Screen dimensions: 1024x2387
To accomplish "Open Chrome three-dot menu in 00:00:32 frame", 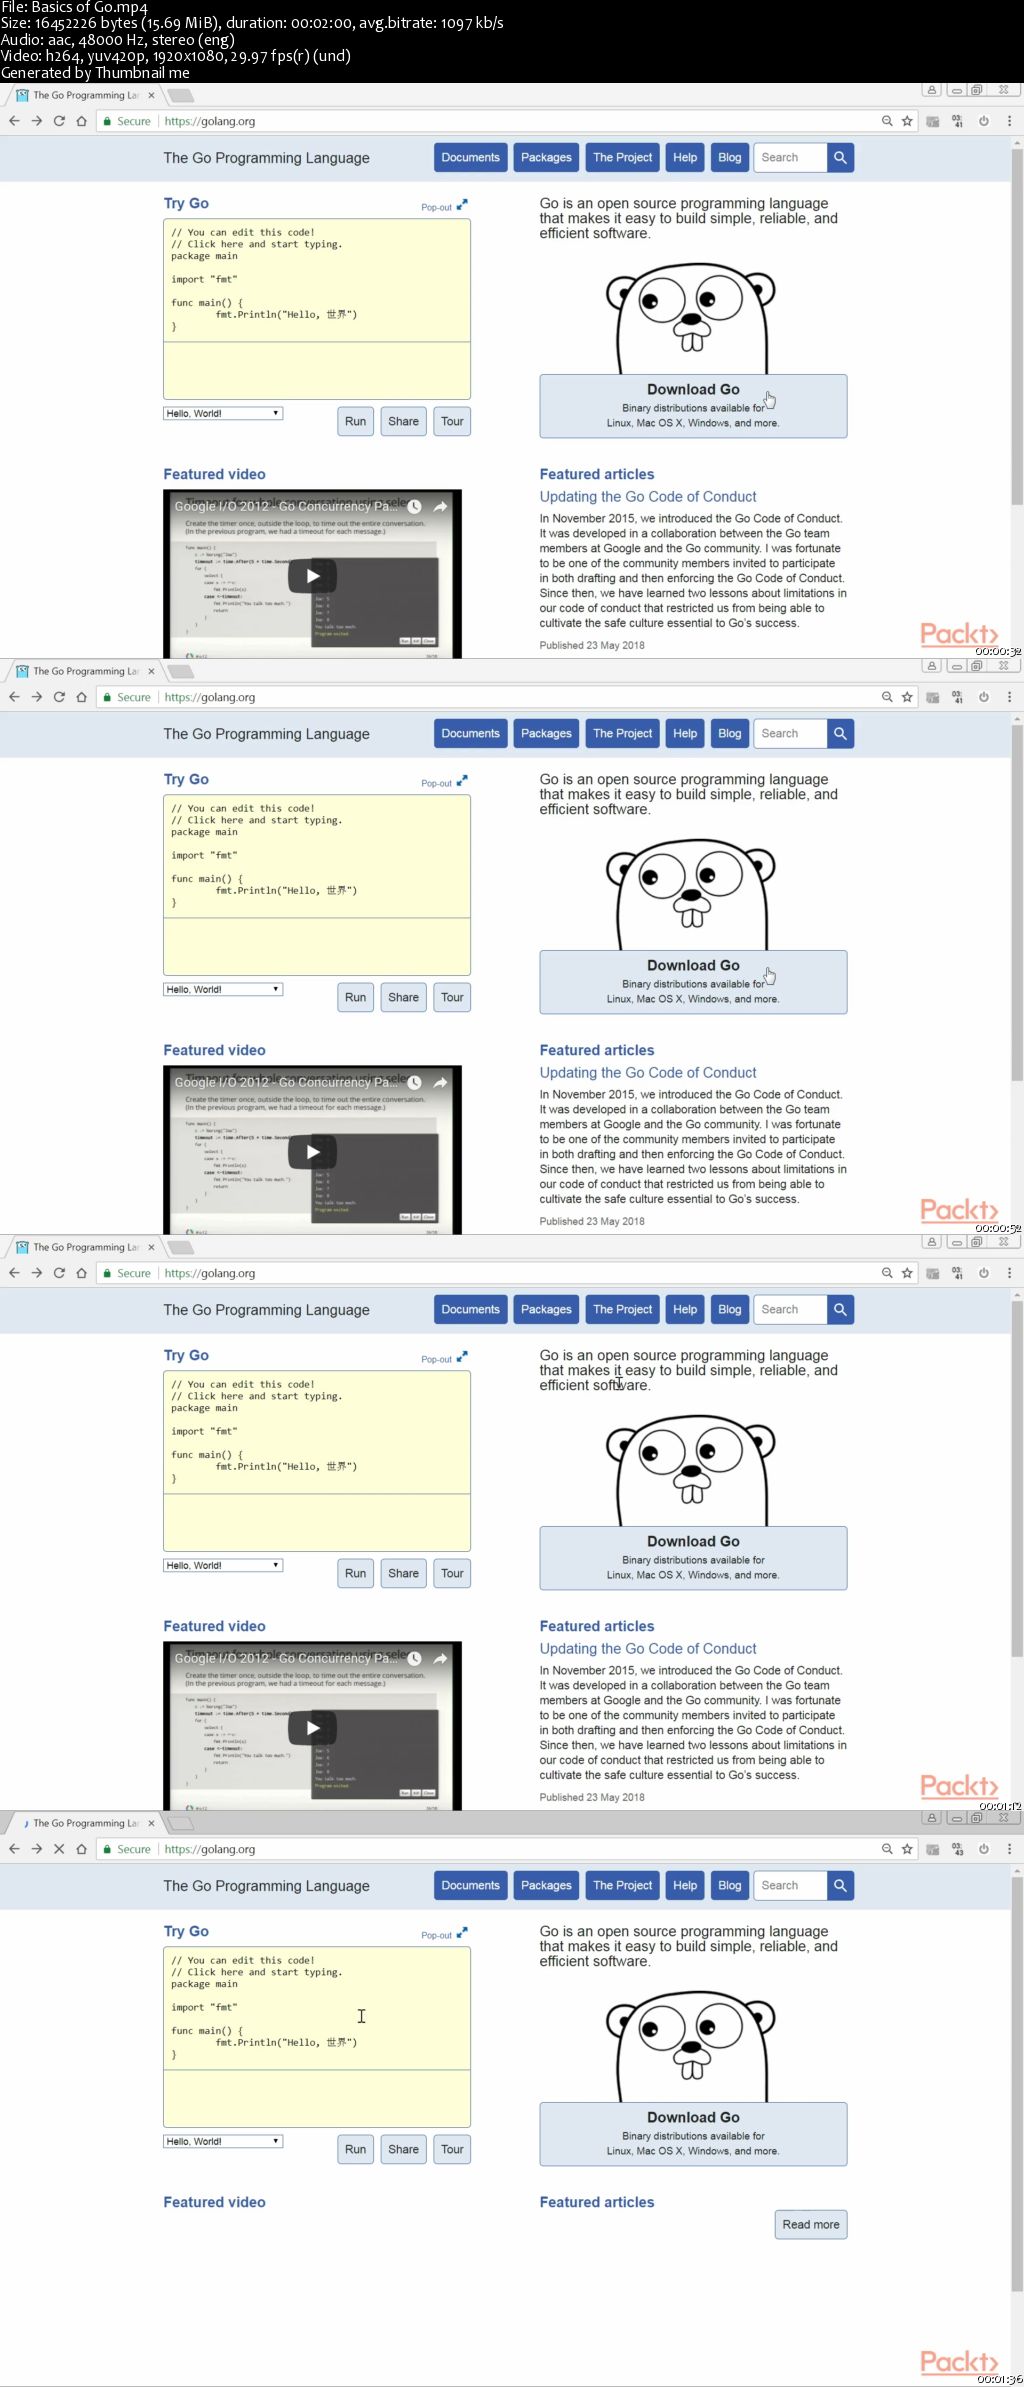I will [x=1009, y=121].
